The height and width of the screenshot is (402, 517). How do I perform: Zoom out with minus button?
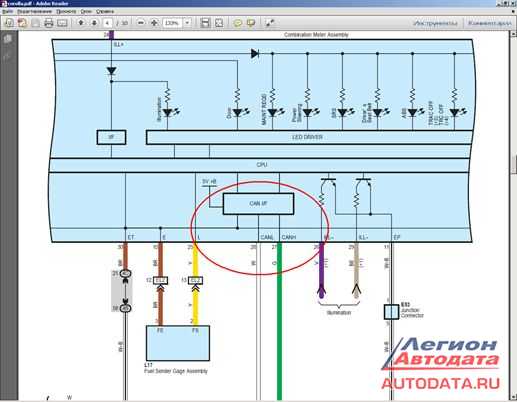141,23
